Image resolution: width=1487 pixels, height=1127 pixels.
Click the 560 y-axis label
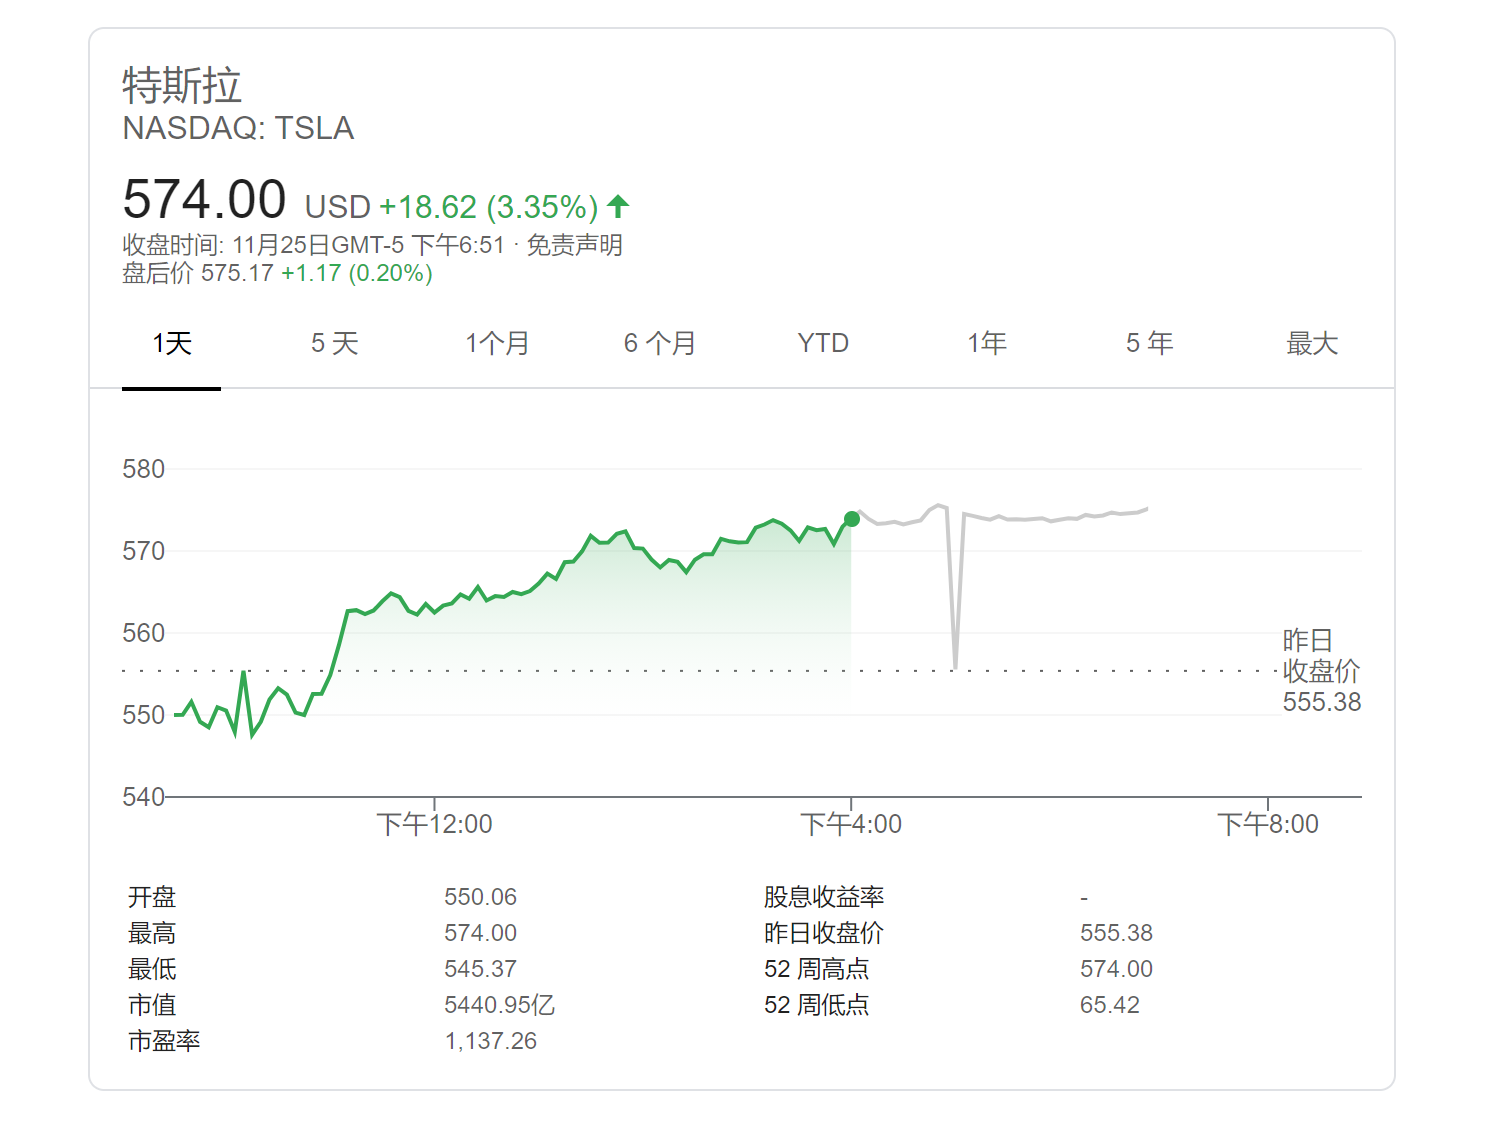click(143, 633)
